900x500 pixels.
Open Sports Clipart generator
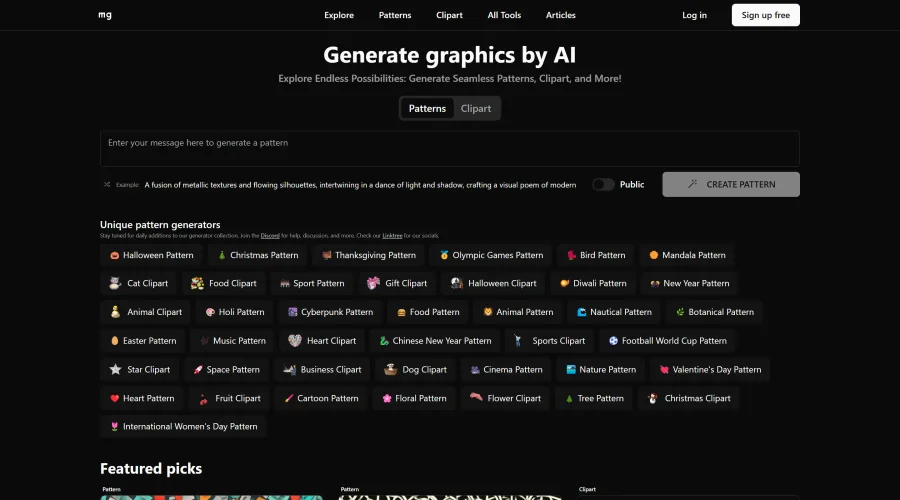click(549, 340)
